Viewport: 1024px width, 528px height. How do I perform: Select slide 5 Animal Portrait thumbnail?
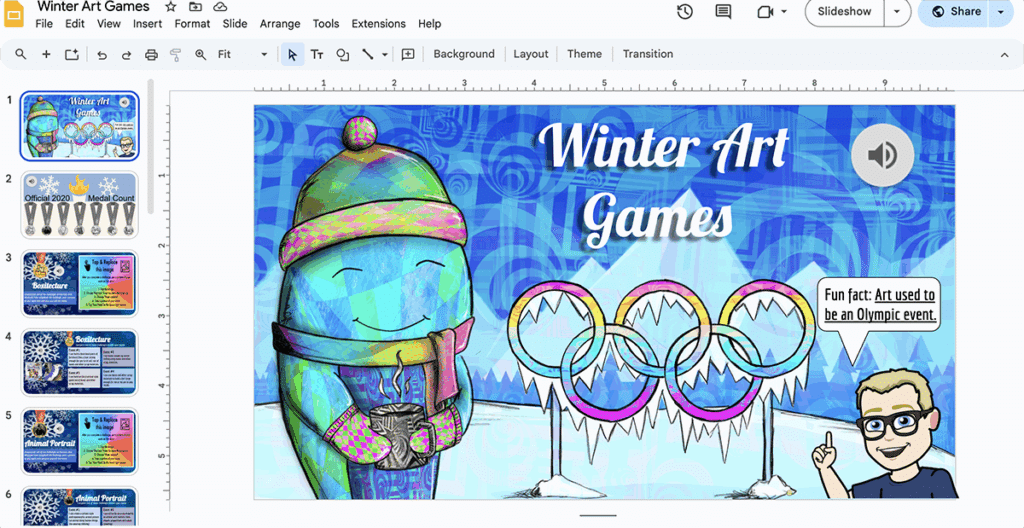pyautogui.click(x=80, y=442)
